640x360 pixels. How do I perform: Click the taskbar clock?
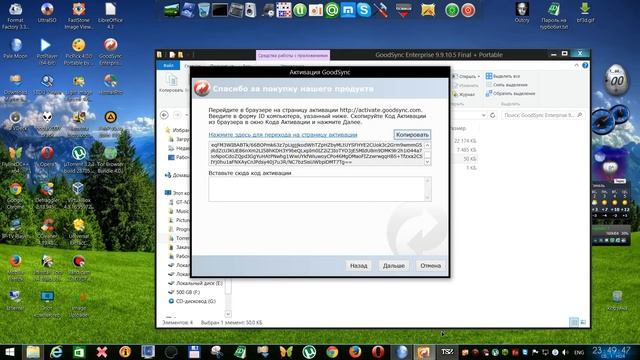(611, 352)
